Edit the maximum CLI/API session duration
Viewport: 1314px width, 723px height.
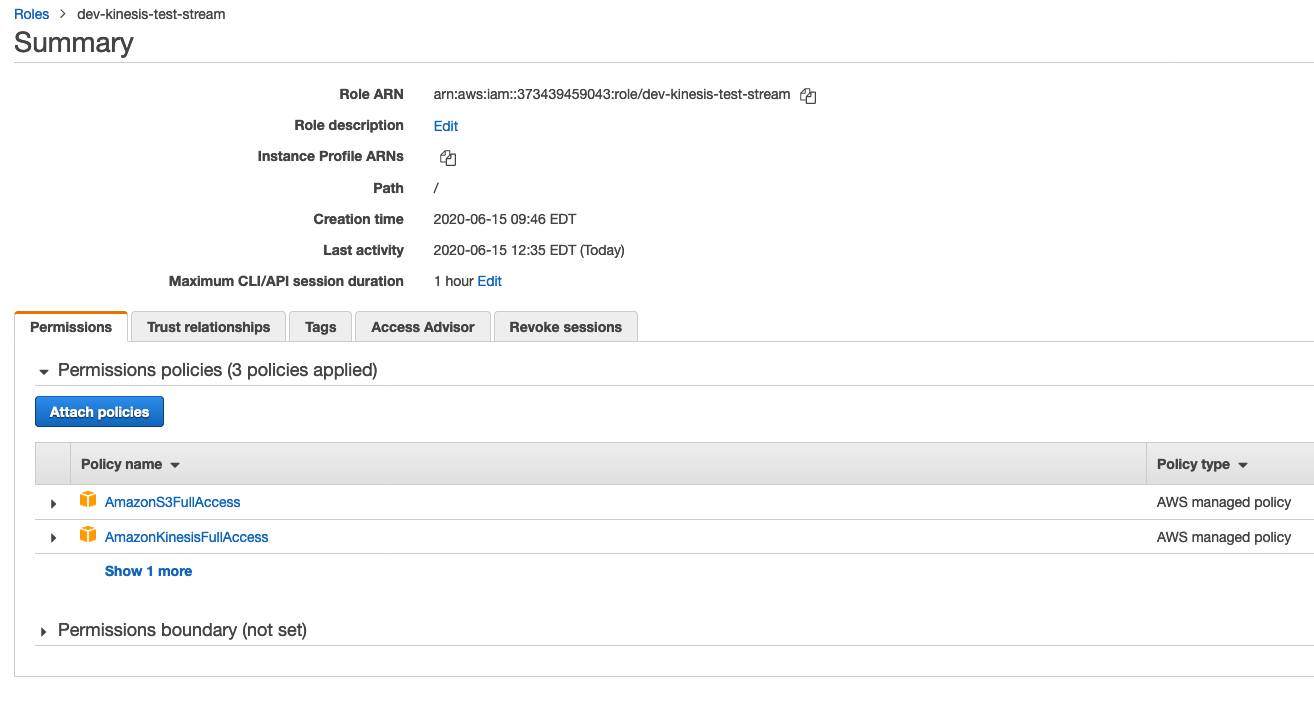point(489,281)
